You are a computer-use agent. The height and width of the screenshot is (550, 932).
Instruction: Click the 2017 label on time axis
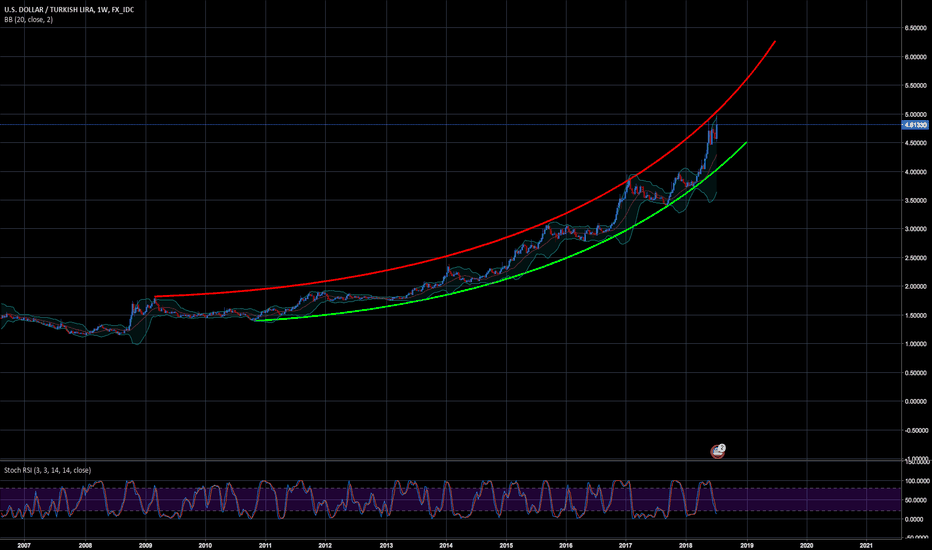(626, 545)
